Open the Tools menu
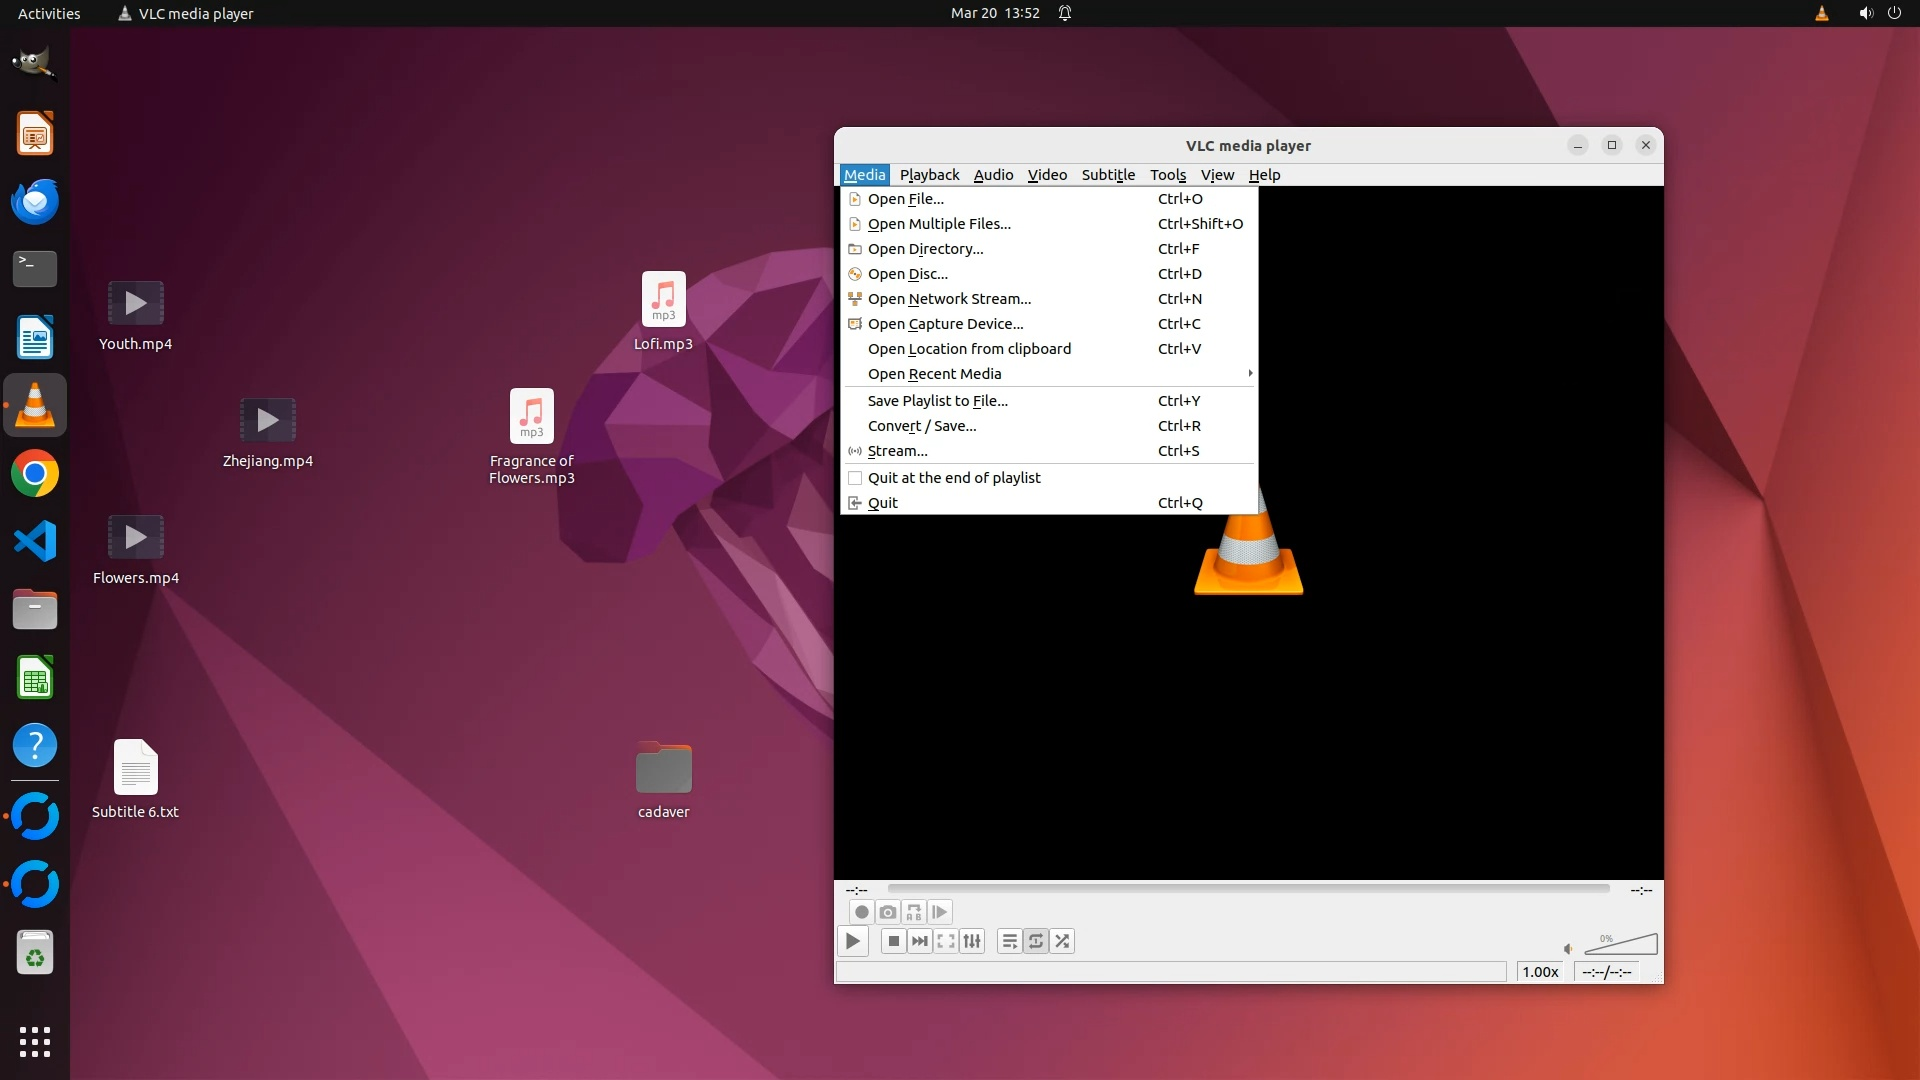This screenshot has width=1920, height=1080. pos(1167,175)
